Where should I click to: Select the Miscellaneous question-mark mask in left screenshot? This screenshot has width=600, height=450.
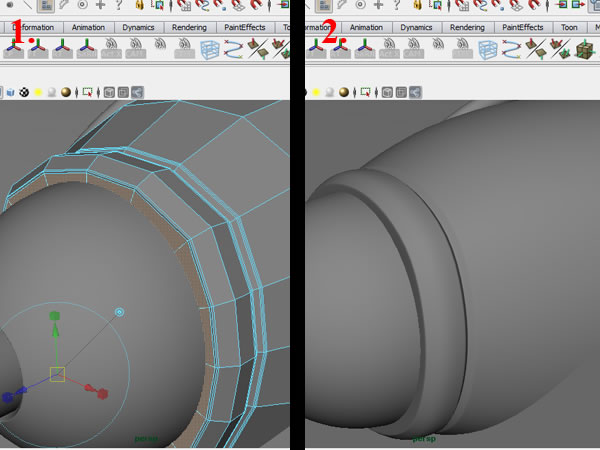pyautogui.click(x=119, y=5)
